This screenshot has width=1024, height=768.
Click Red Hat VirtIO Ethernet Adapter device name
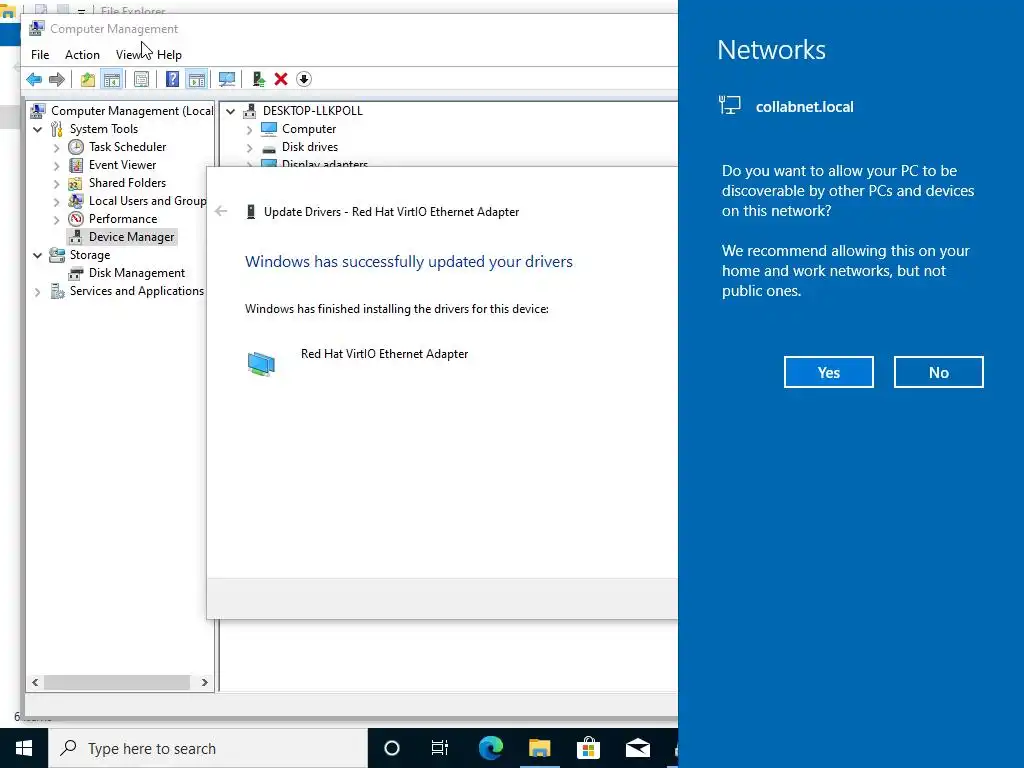[385, 354]
